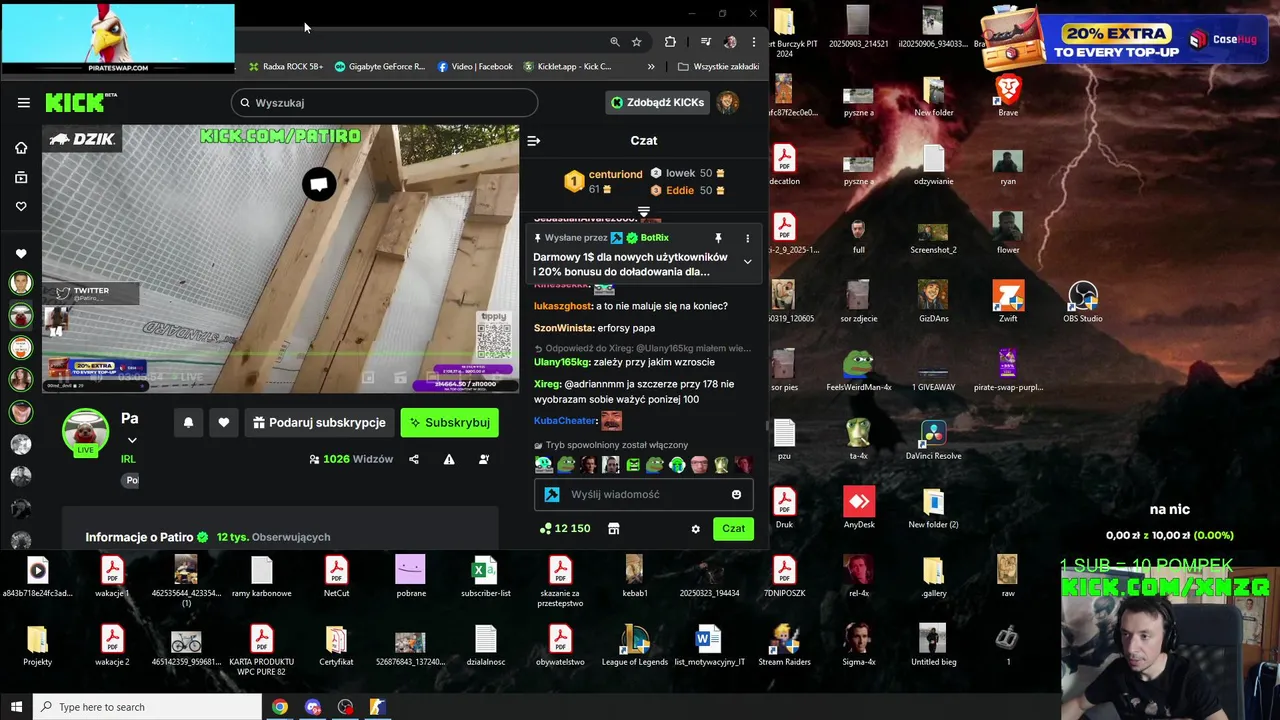Open Chrome three-dot menu

tap(753, 42)
